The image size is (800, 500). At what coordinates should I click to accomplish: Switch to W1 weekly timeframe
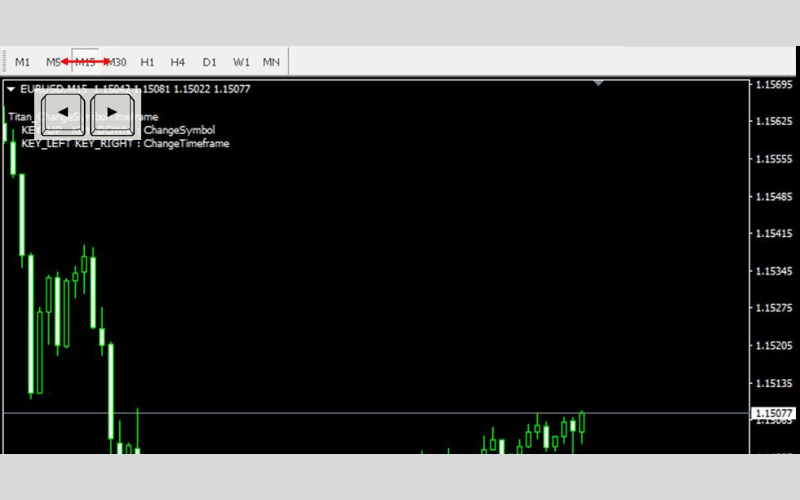click(241, 62)
